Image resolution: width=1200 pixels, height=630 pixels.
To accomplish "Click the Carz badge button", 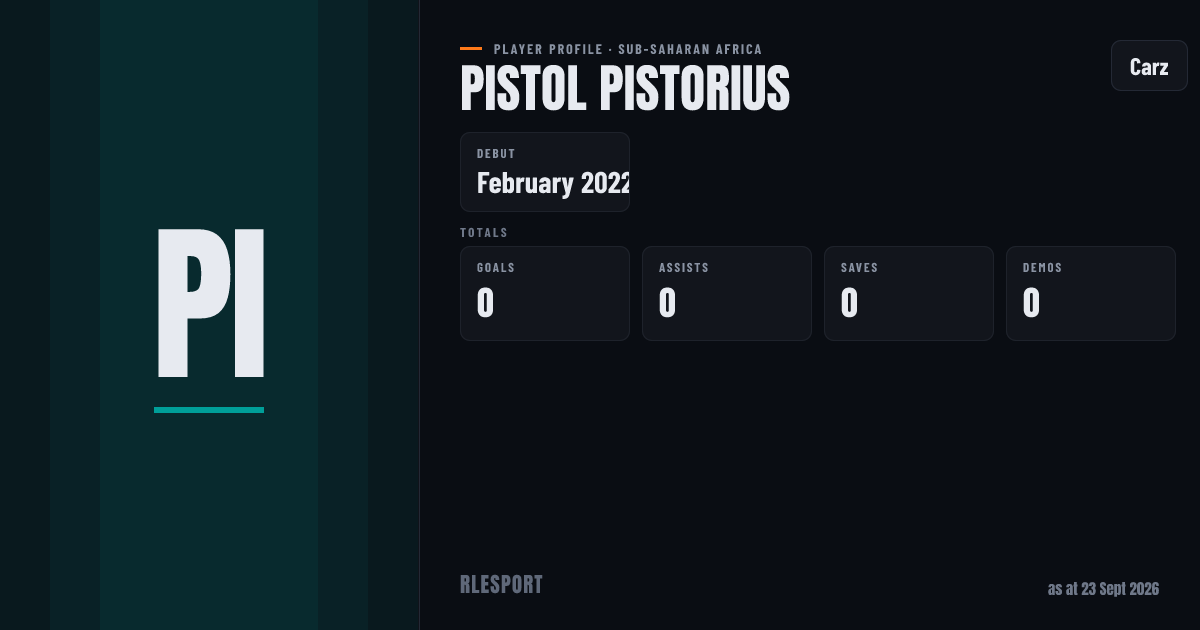I will coord(1149,67).
